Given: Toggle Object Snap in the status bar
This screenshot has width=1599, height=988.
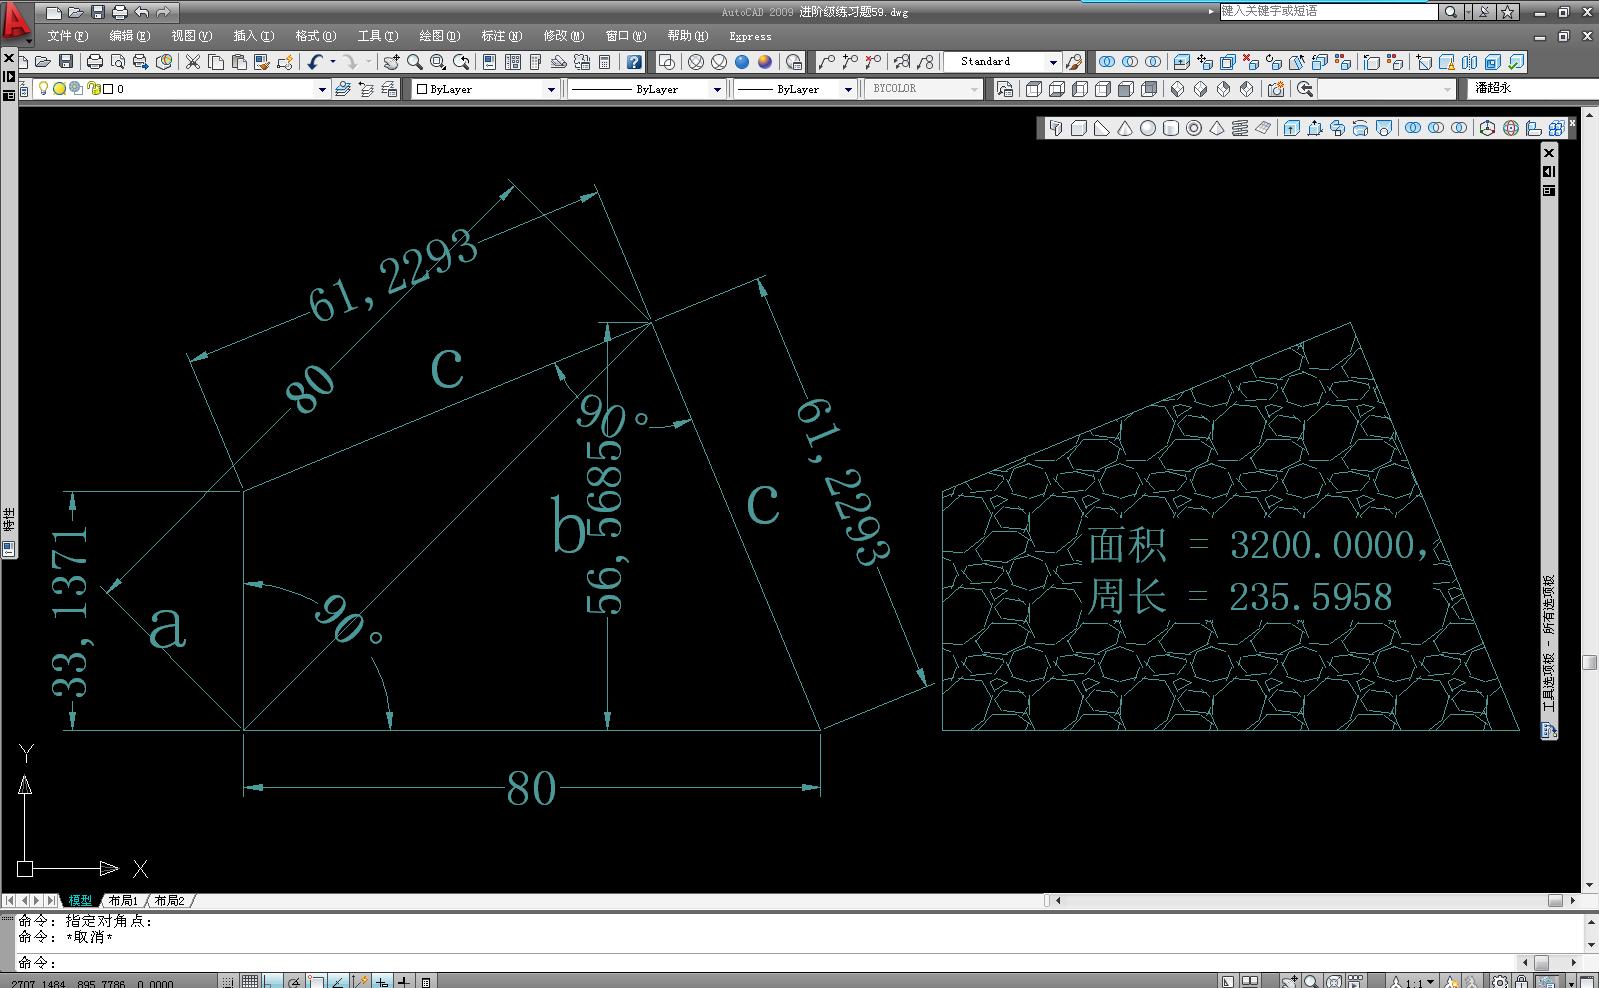Looking at the screenshot, I should [316, 981].
